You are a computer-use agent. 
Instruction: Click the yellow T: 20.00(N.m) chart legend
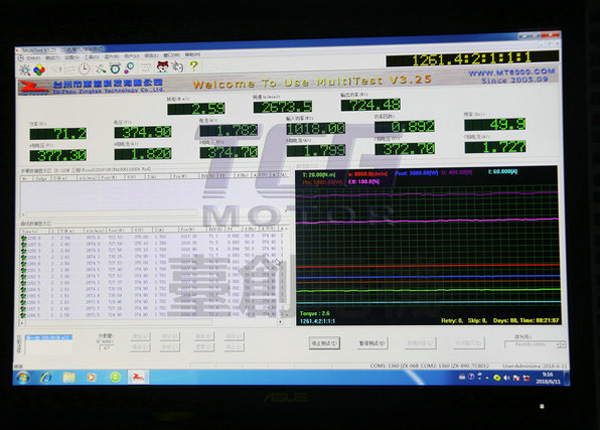(x=318, y=173)
